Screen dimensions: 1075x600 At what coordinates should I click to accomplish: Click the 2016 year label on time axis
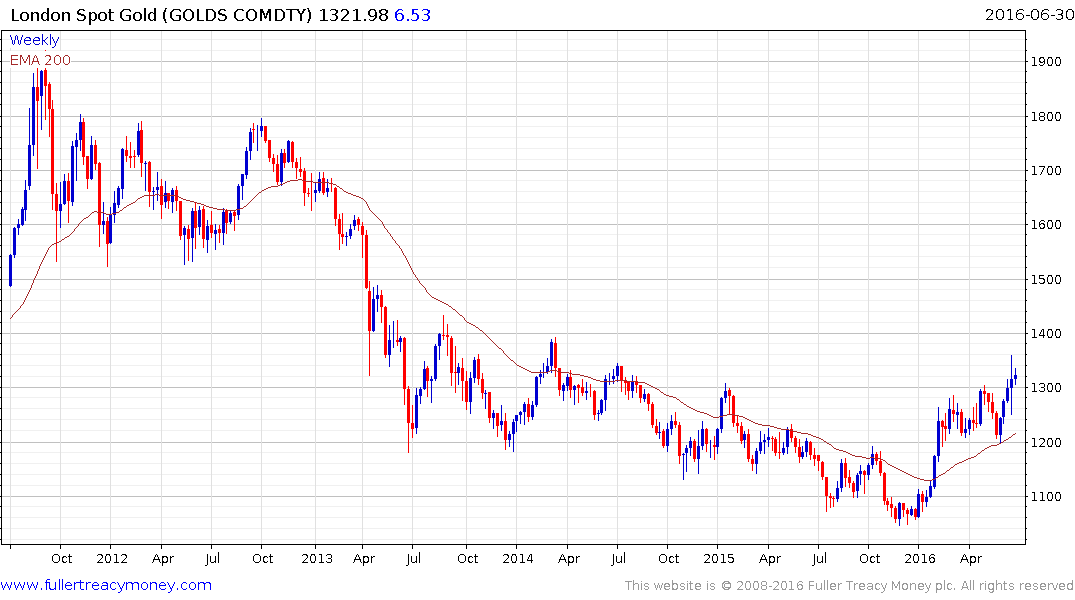point(919,559)
